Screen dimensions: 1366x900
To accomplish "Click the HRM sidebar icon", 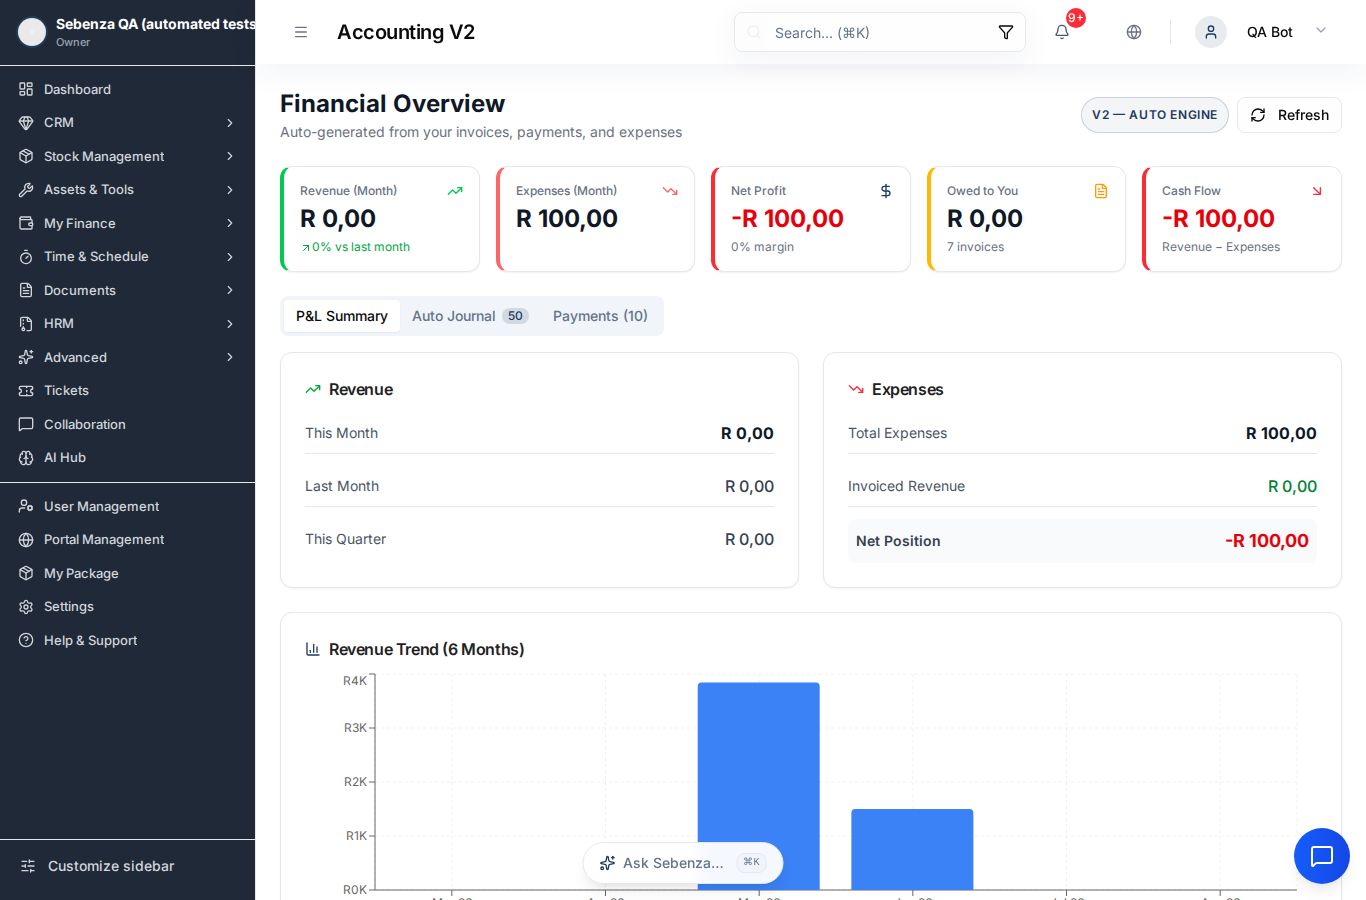I will coord(26,323).
